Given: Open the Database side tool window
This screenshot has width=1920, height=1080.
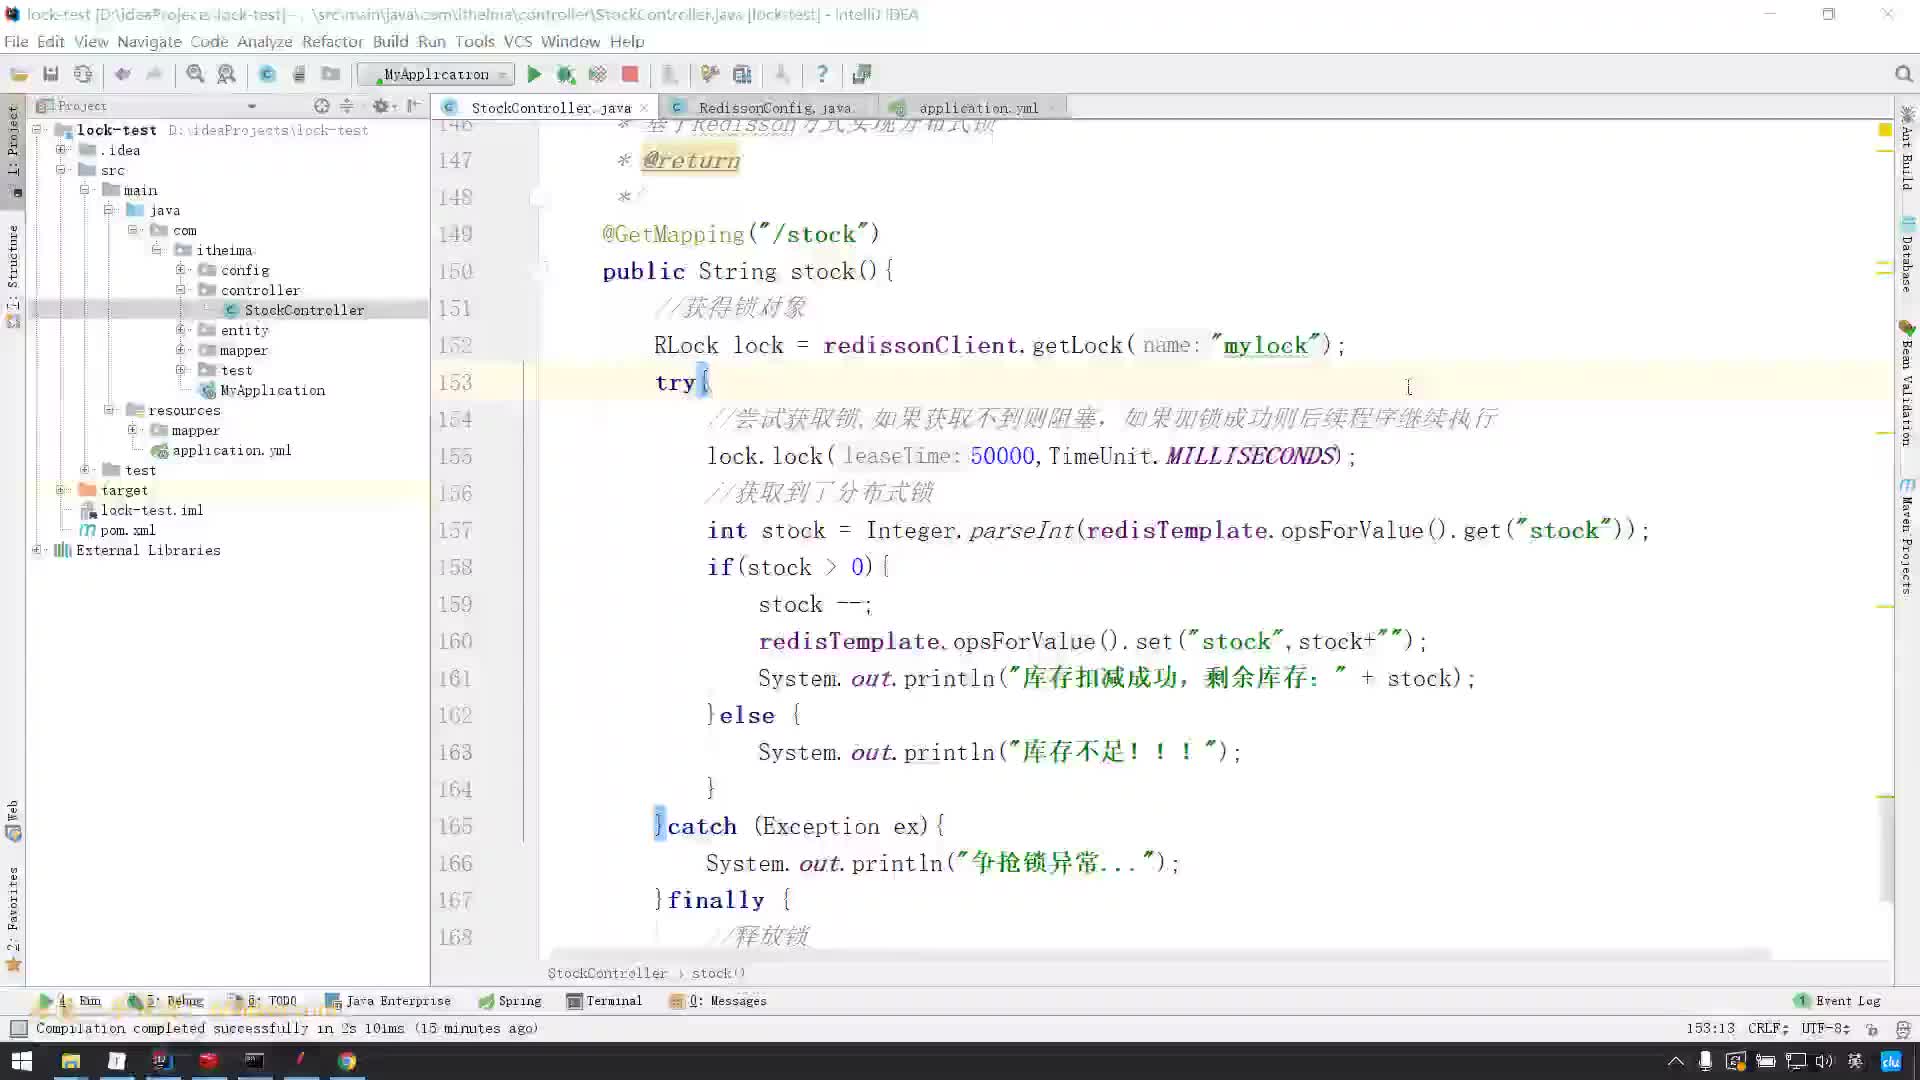Looking at the screenshot, I should point(1907,253).
